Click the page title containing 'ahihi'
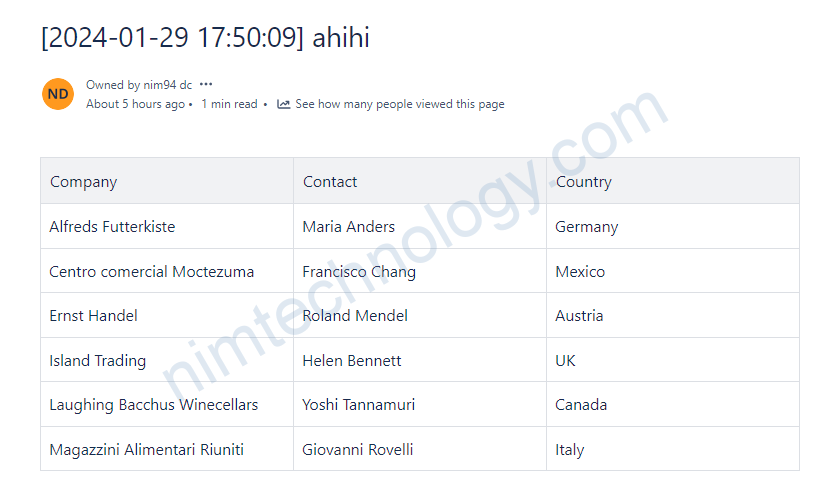This screenshot has width=832, height=495. tap(205, 38)
